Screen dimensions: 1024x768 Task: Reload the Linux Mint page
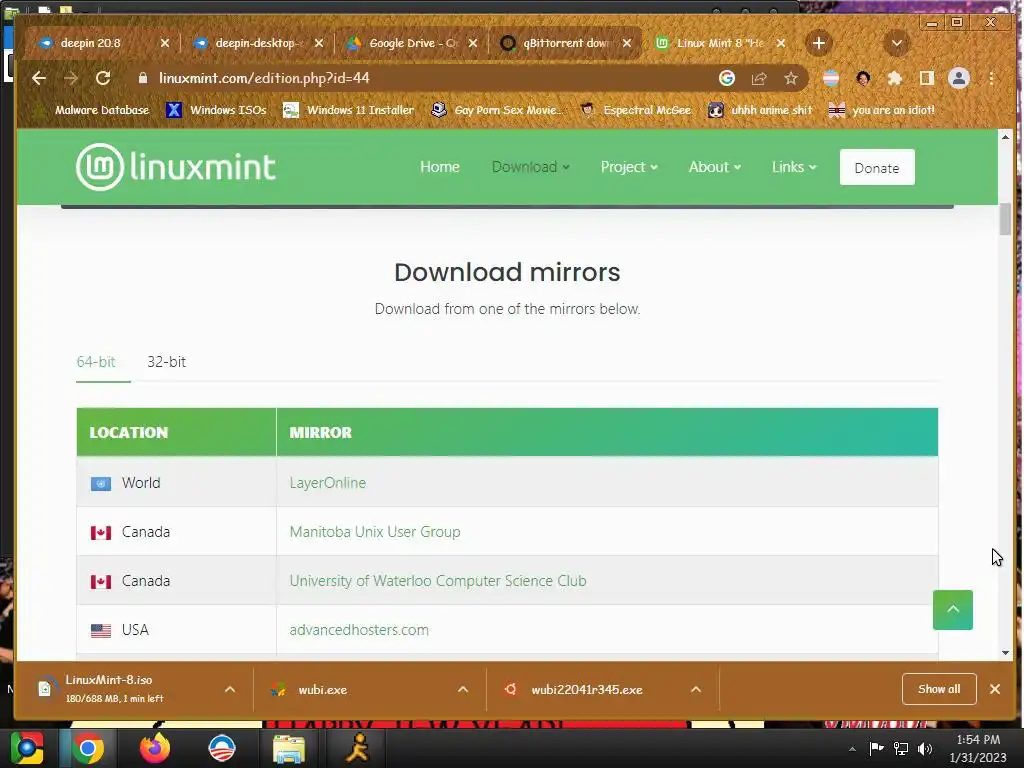pyautogui.click(x=103, y=78)
